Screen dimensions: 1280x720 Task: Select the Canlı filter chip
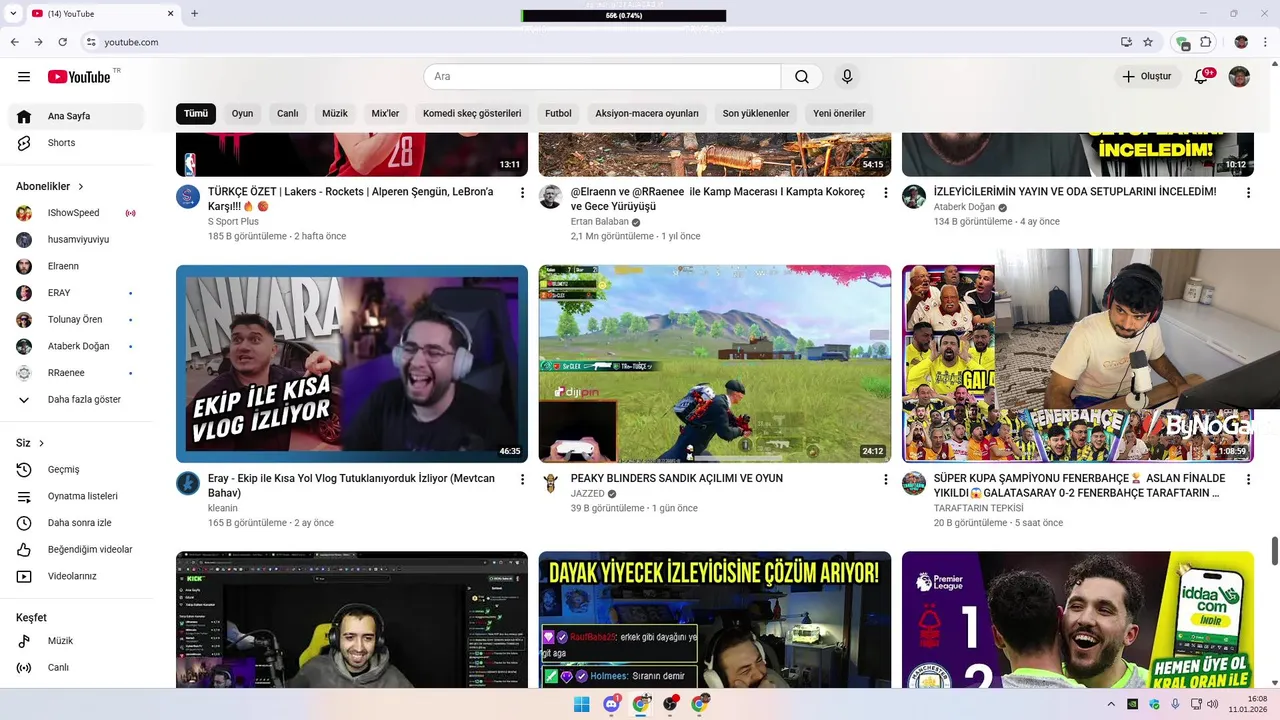(288, 114)
